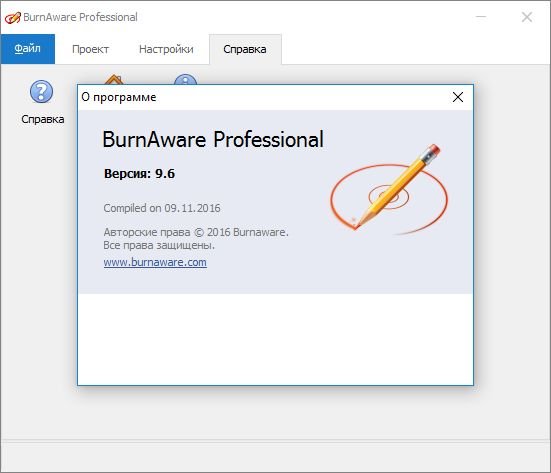551x473 pixels.
Task: Minimize the BurnAware Professional window
Action: [x=481, y=17]
